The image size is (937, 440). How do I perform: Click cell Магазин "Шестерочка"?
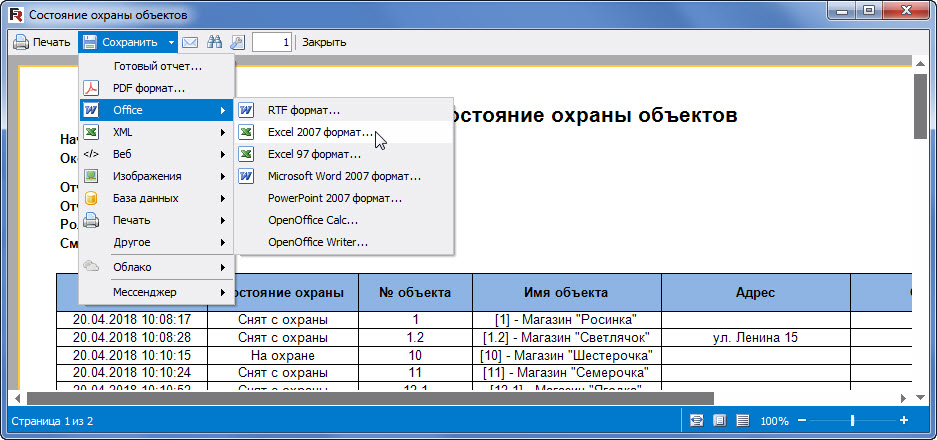pos(567,355)
